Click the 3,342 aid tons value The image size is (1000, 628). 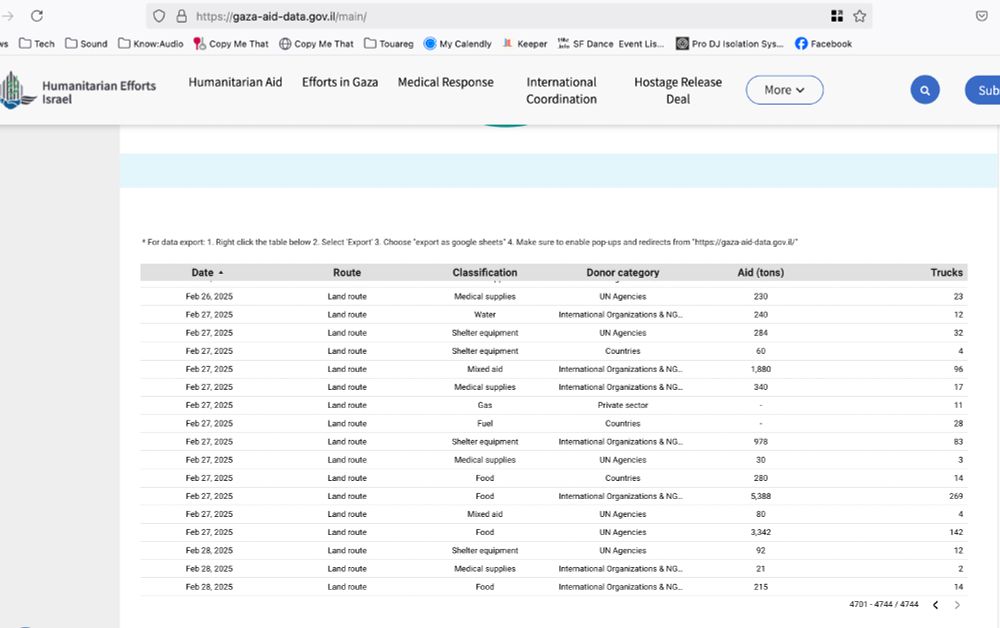tap(761, 532)
